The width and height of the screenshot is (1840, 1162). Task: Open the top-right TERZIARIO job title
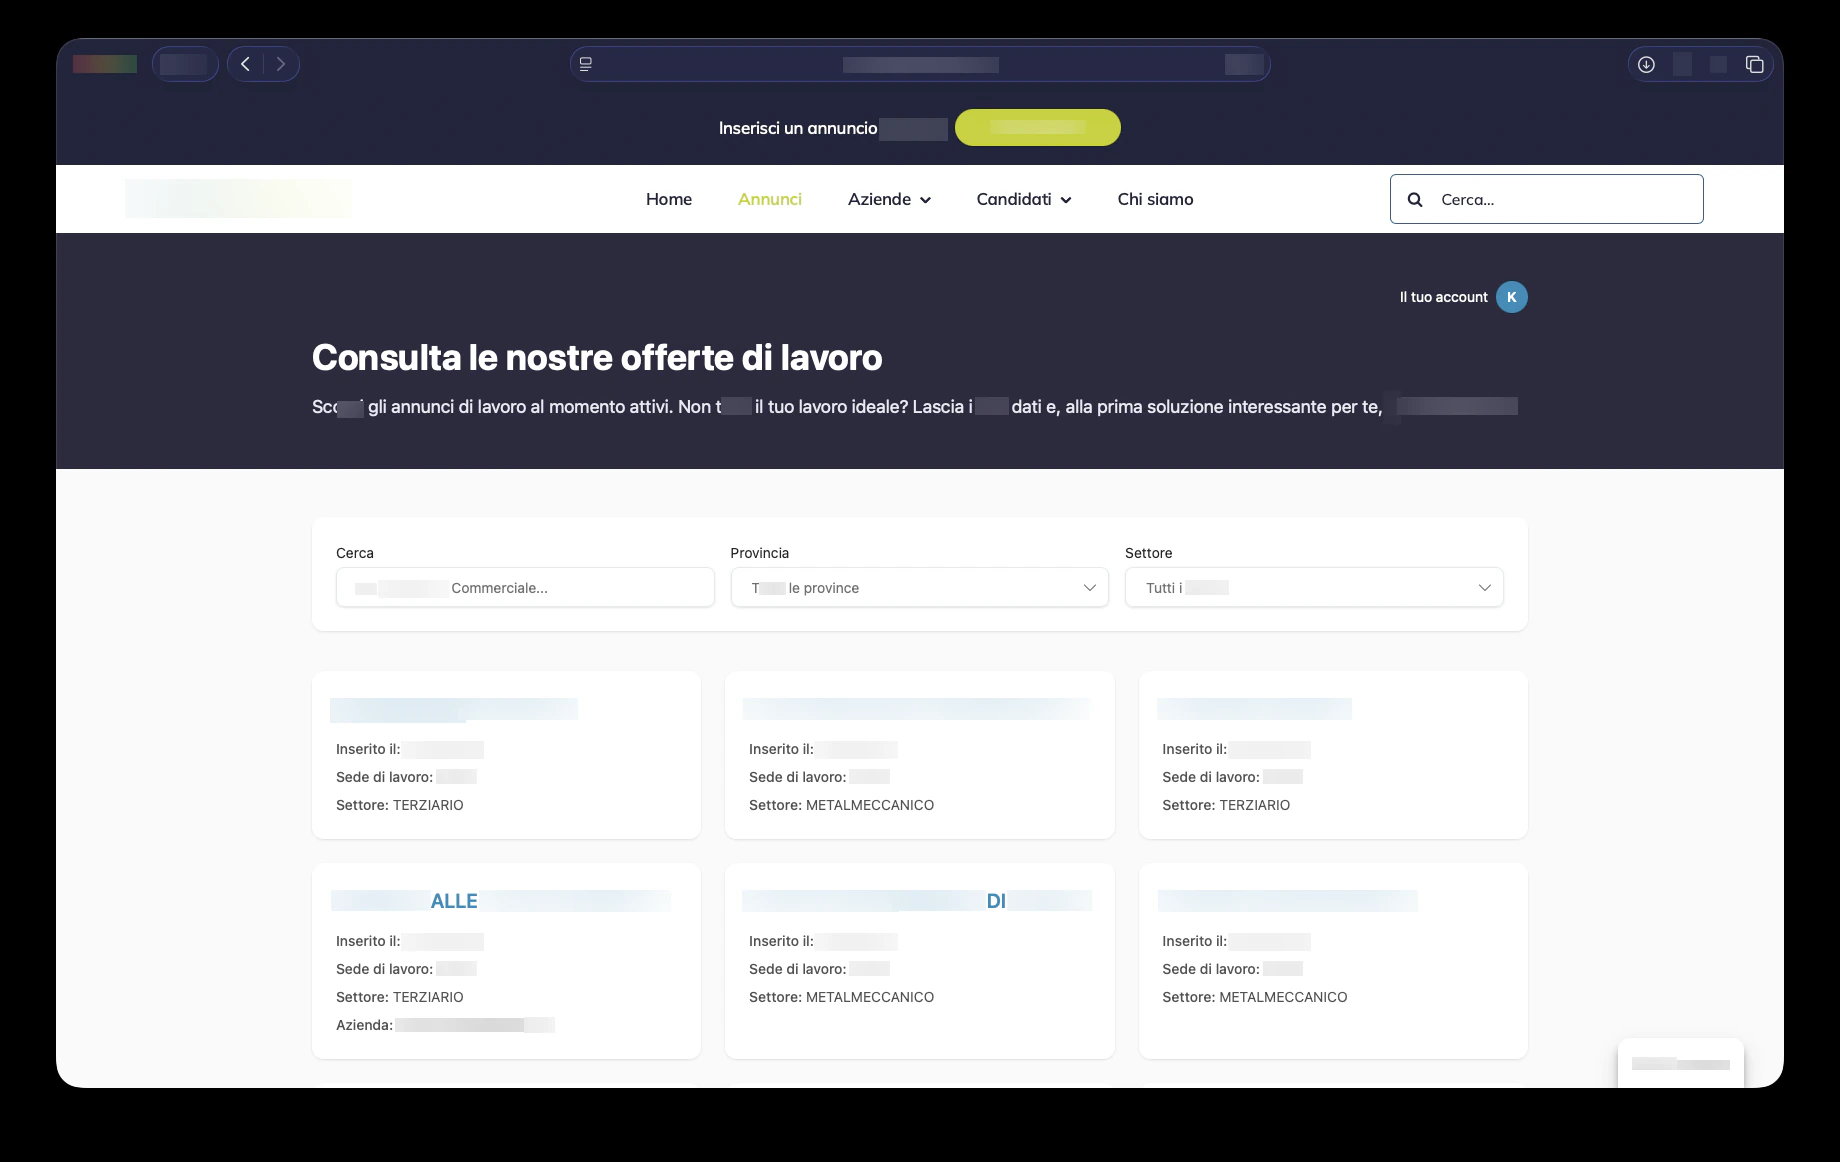(1254, 709)
